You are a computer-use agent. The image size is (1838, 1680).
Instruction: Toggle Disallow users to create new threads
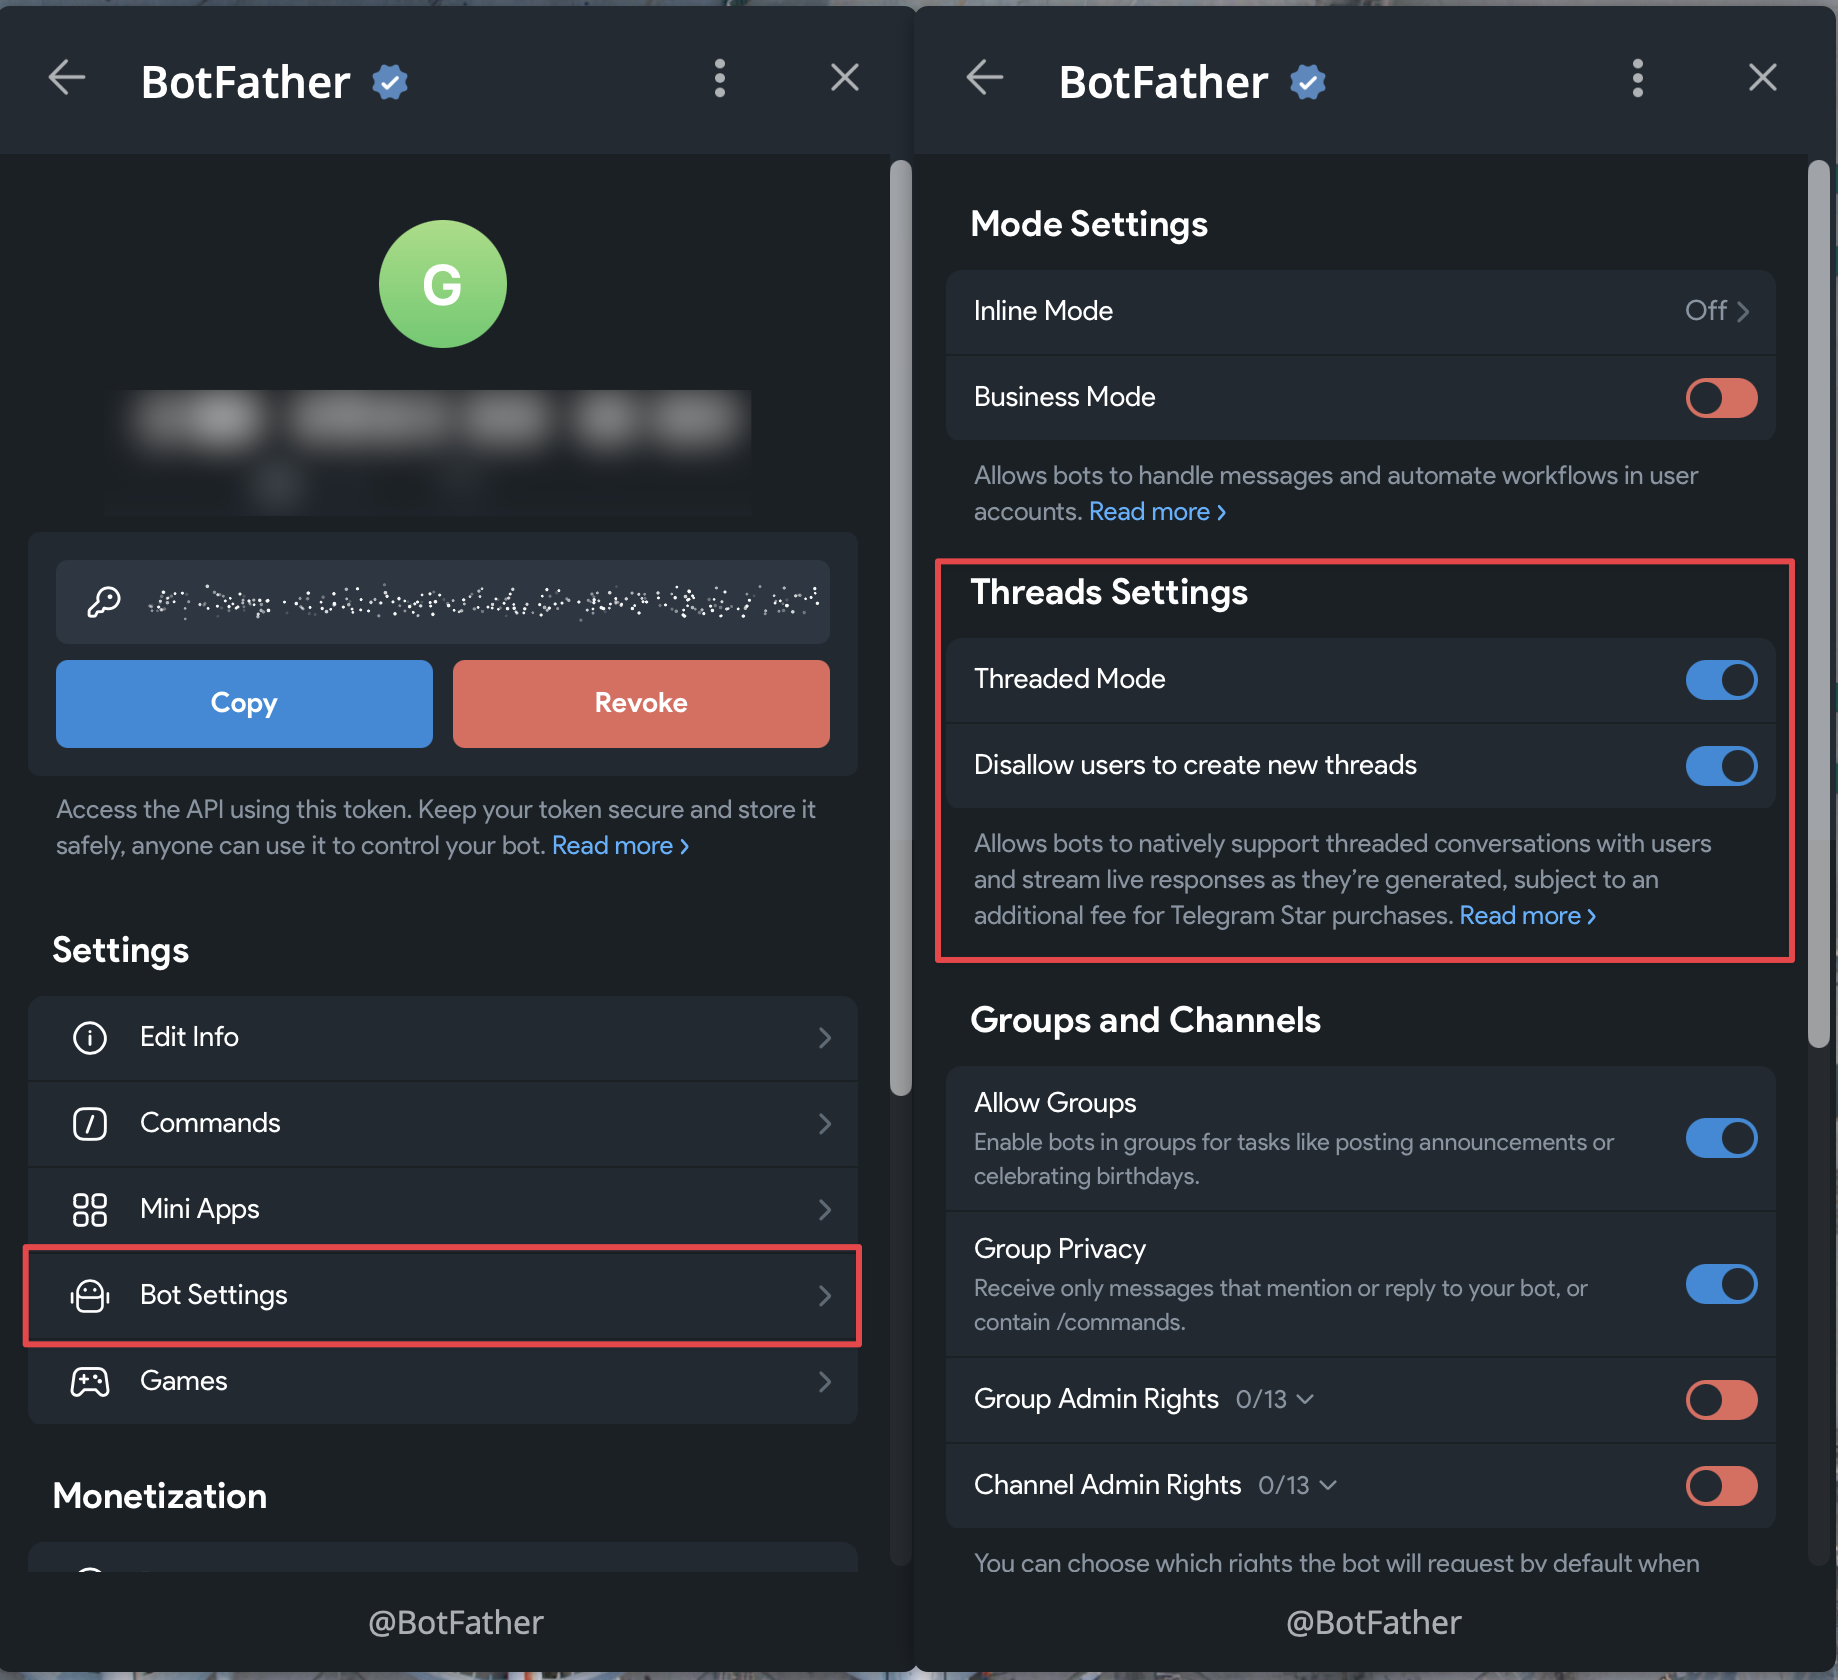[1721, 766]
